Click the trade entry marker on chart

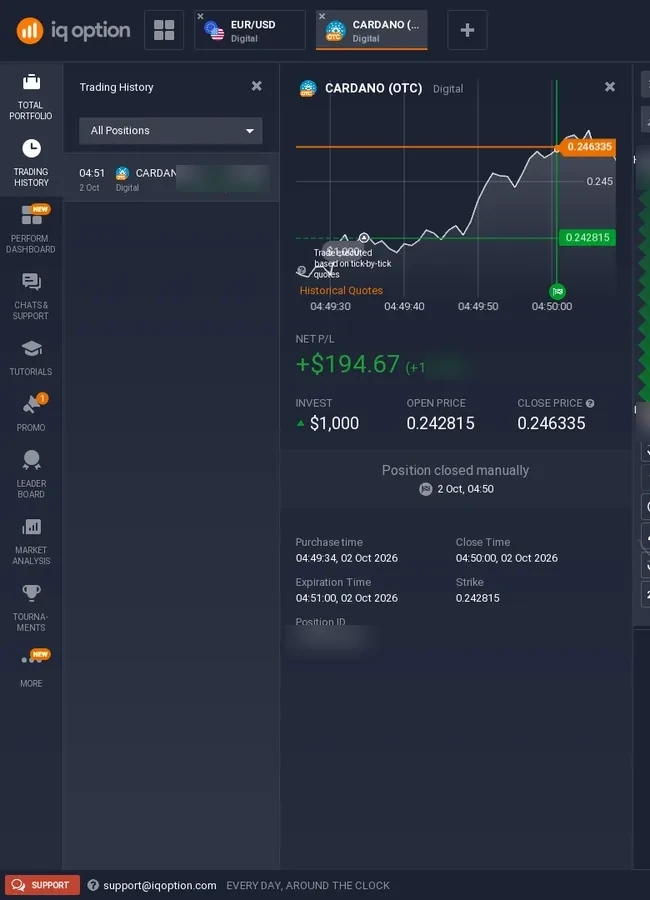pos(363,237)
